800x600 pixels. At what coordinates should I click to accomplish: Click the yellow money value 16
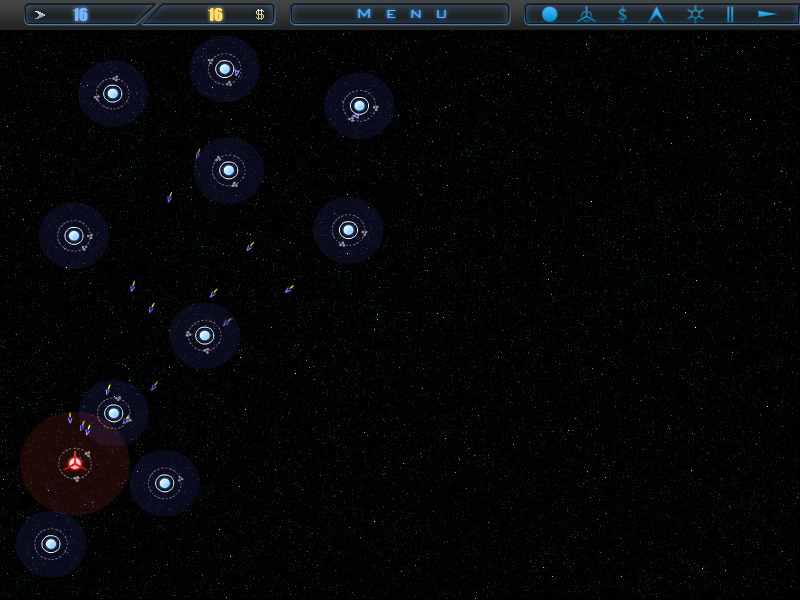[x=215, y=15]
